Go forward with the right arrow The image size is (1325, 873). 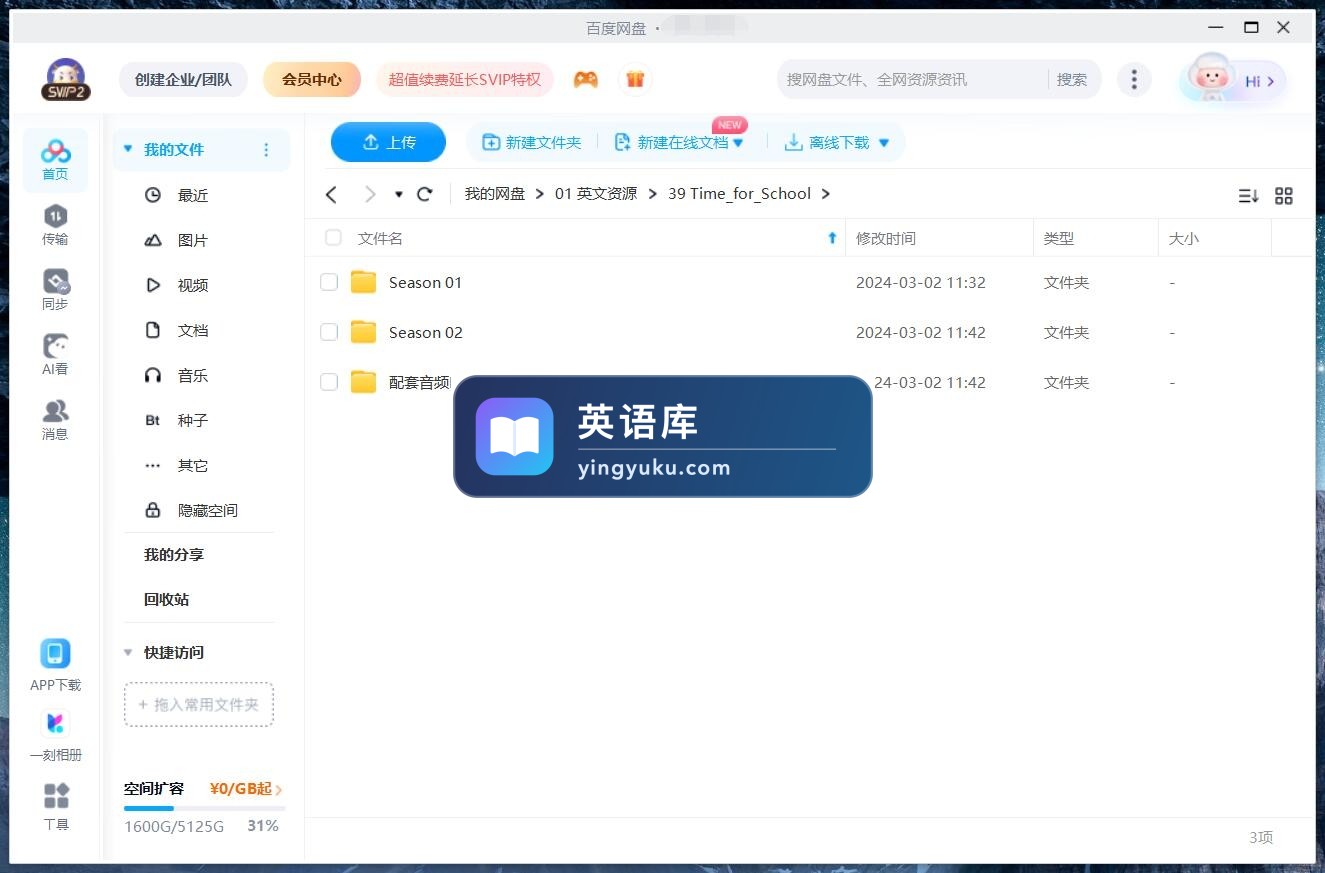pos(370,194)
